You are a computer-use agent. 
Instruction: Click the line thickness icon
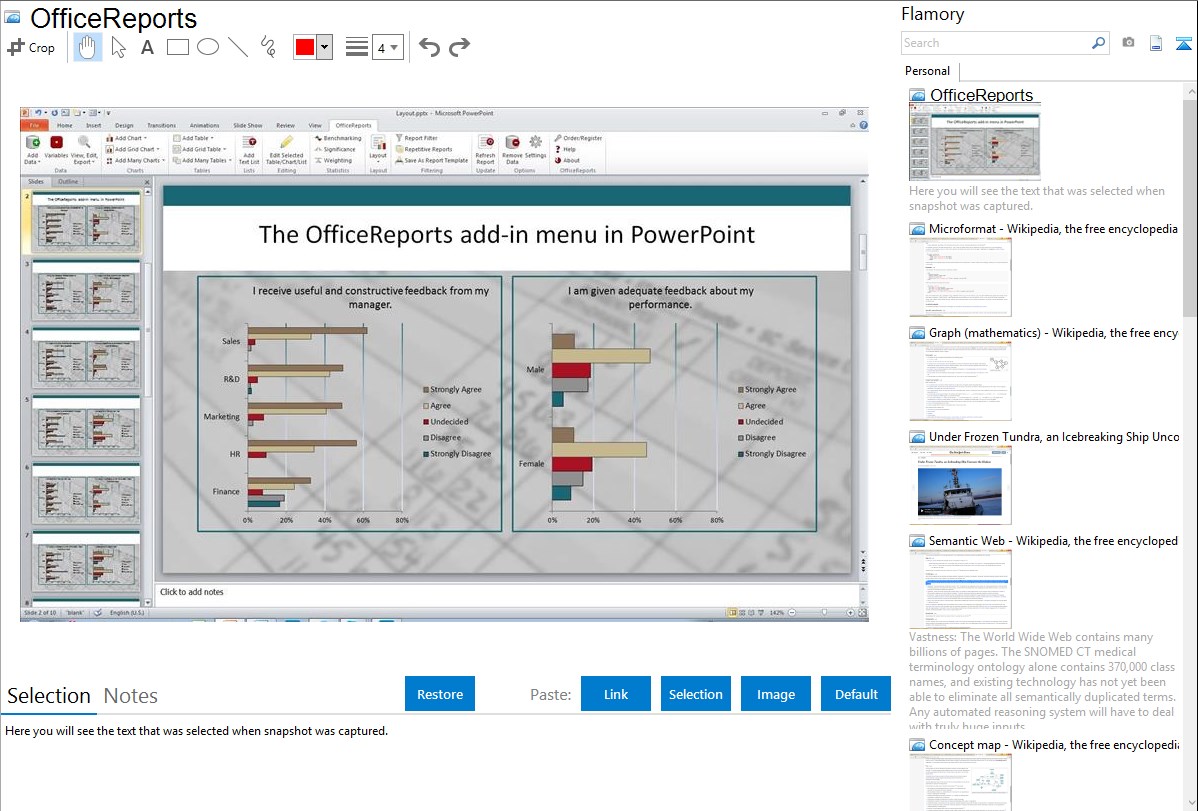pyautogui.click(x=357, y=47)
